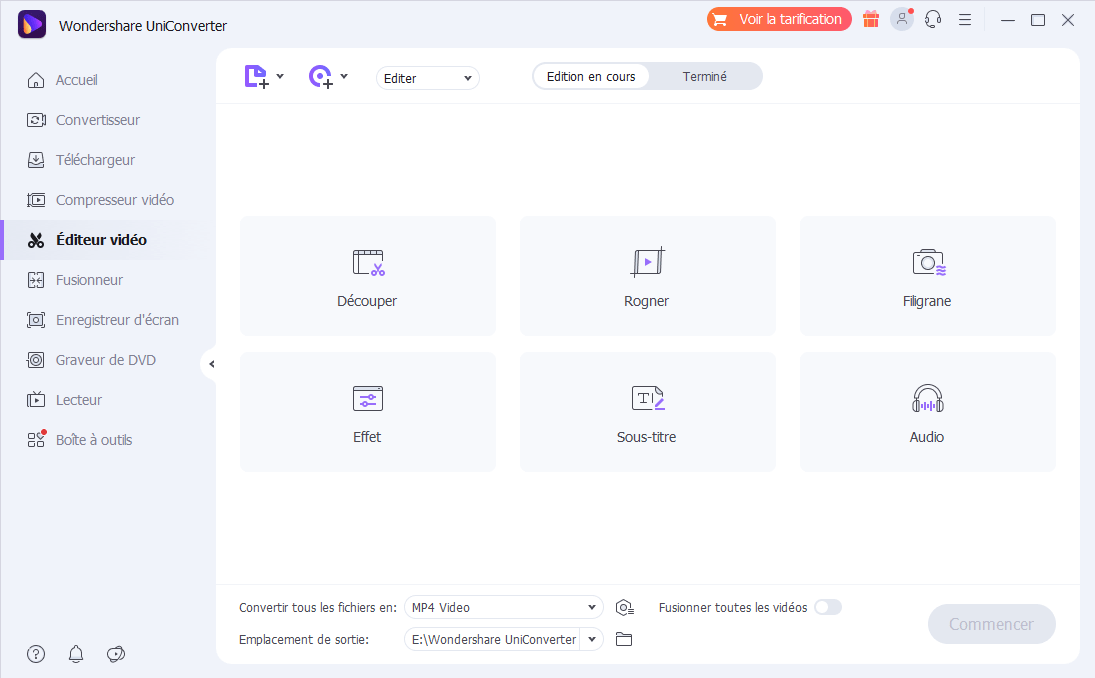Toggle Fusionner toutes les vidéos switch

[828, 607]
